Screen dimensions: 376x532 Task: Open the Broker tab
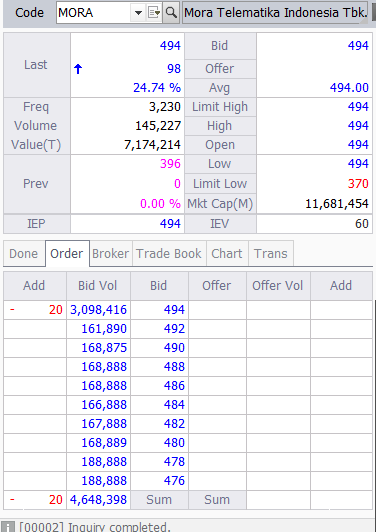coord(111,253)
